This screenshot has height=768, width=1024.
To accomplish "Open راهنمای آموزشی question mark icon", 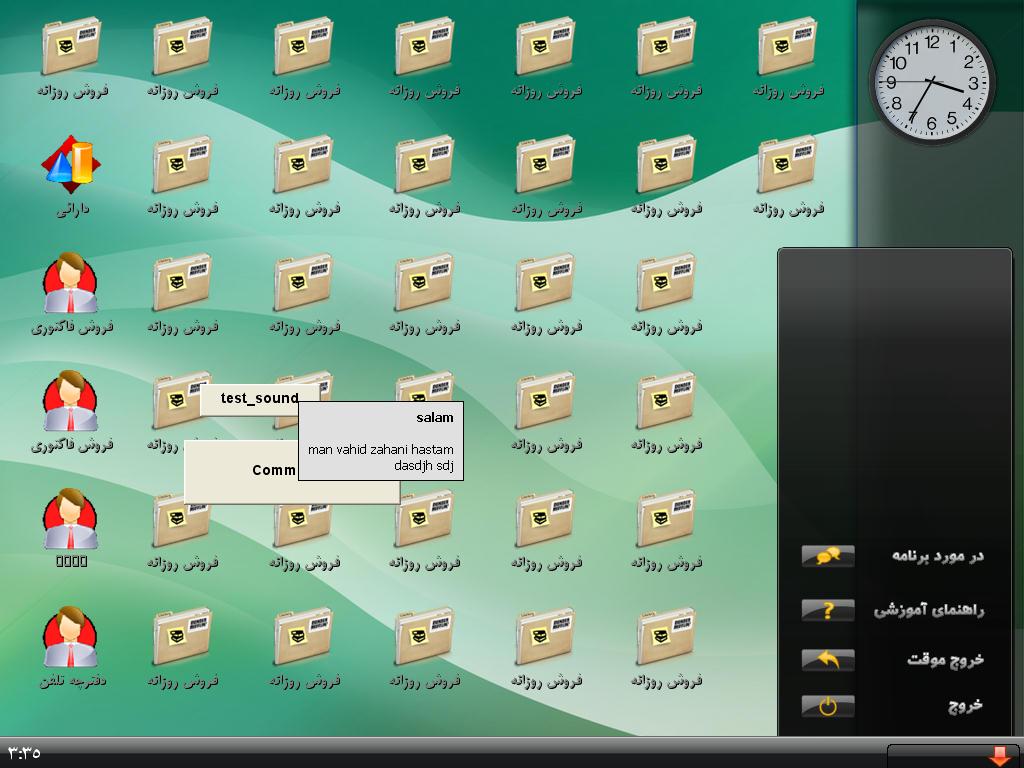I will (x=827, y=610).
